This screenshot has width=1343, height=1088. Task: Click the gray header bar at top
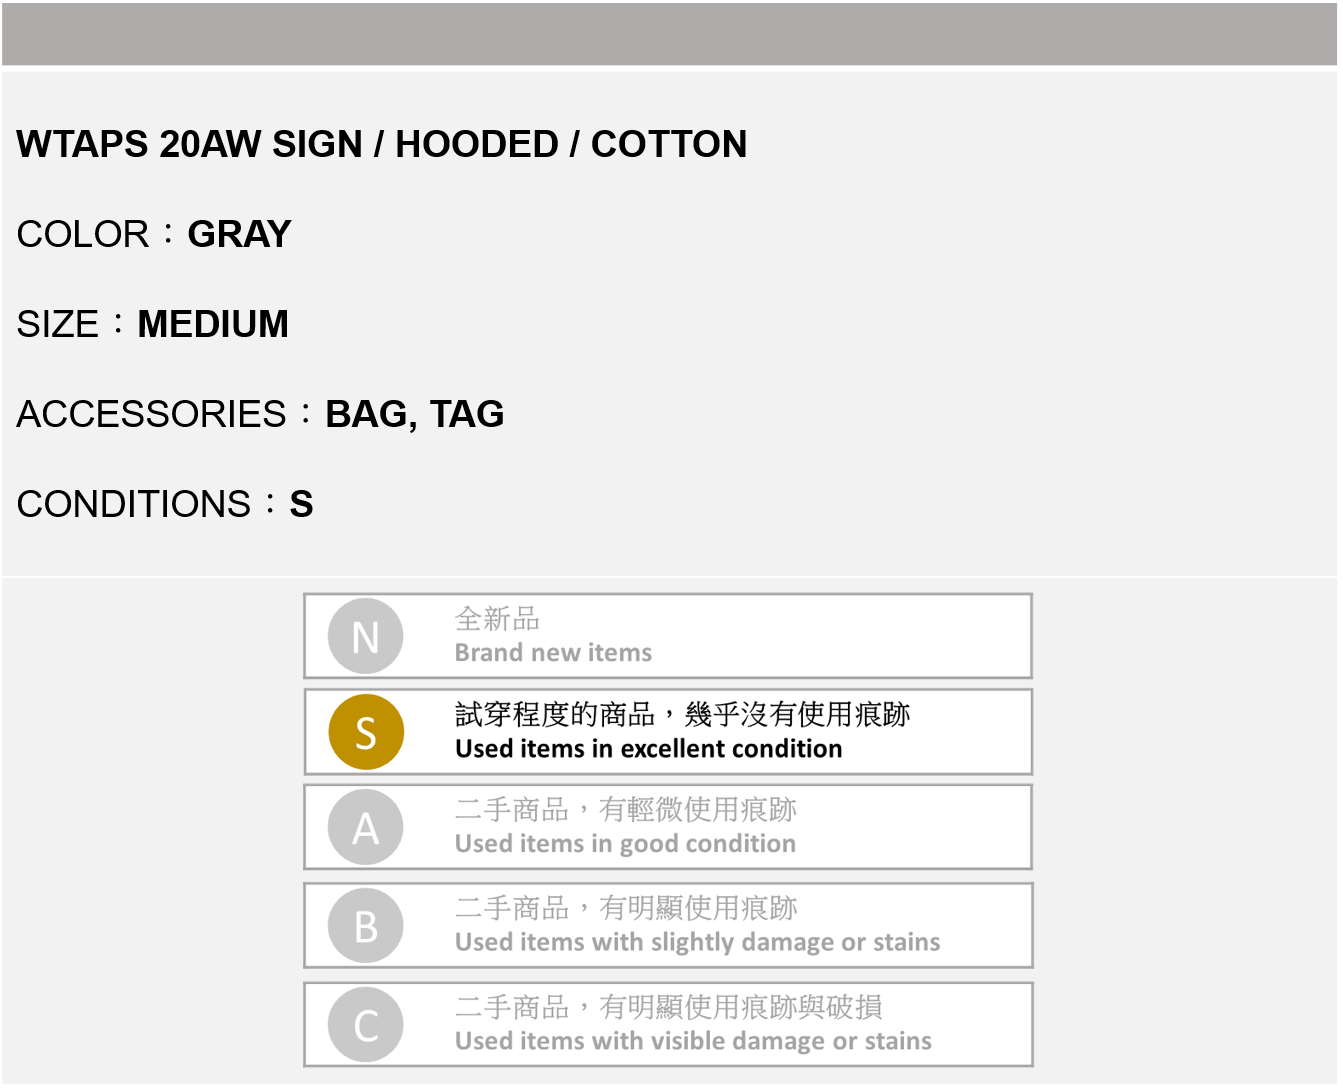click(x=670, y=34)
